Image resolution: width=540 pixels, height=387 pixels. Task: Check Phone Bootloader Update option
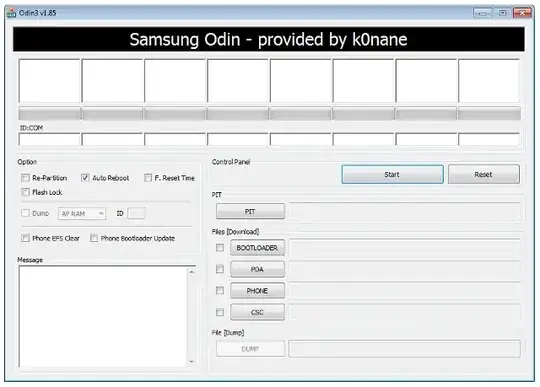(94, 238)
